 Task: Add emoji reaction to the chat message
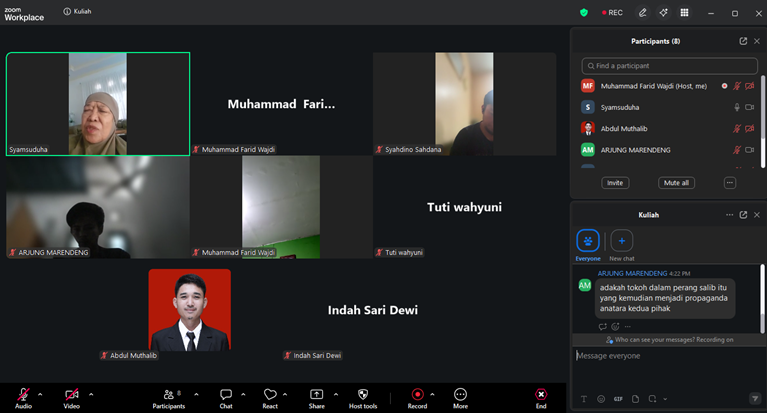point(615,326)
